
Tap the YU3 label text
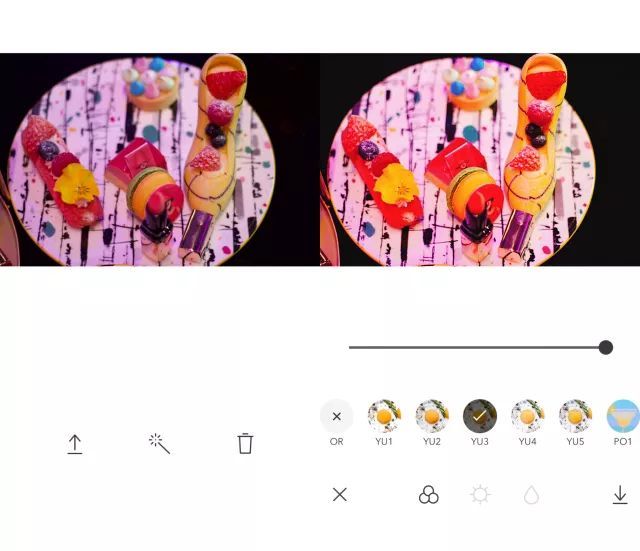480,442
